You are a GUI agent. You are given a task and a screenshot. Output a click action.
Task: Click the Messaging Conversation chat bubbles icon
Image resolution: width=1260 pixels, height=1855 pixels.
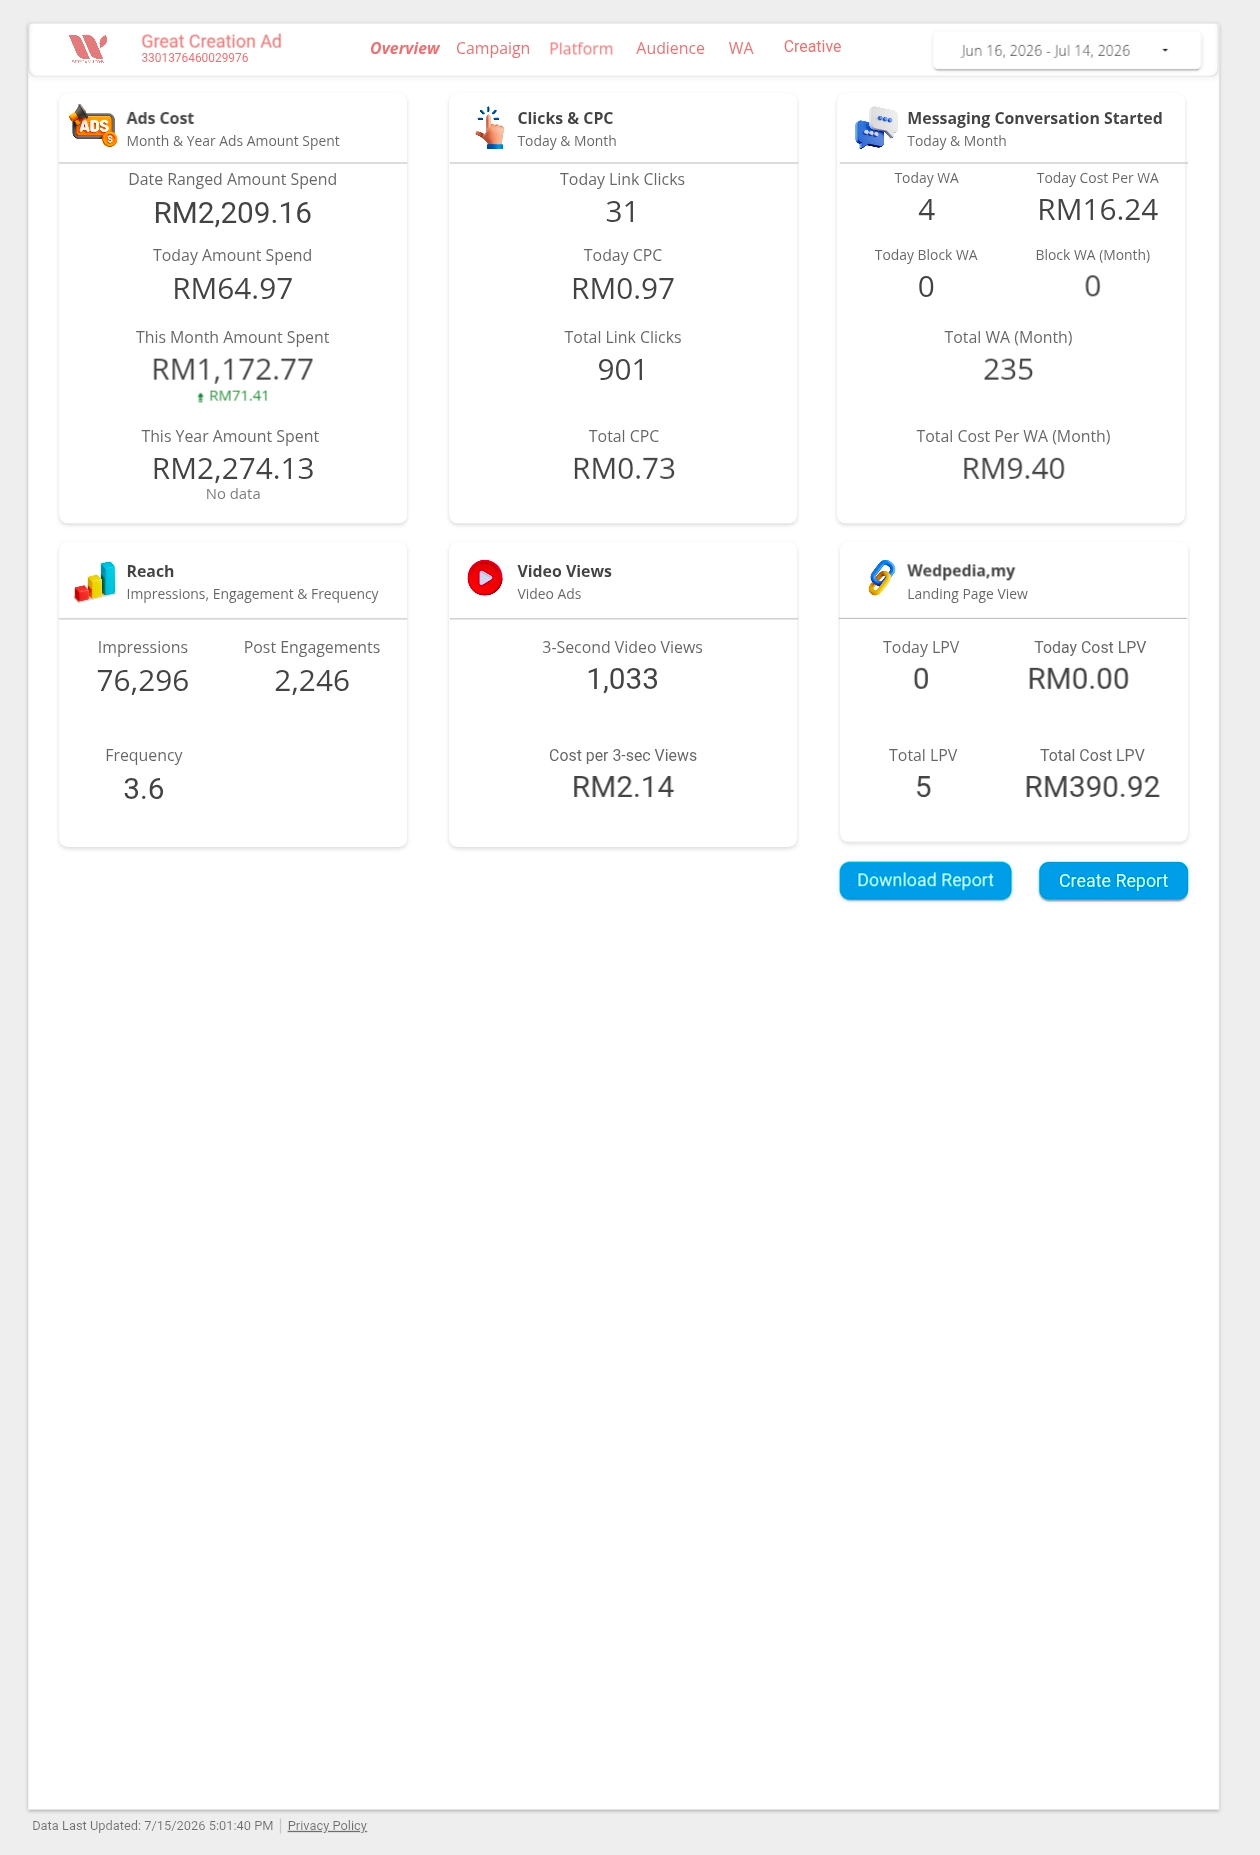point(876,128)
